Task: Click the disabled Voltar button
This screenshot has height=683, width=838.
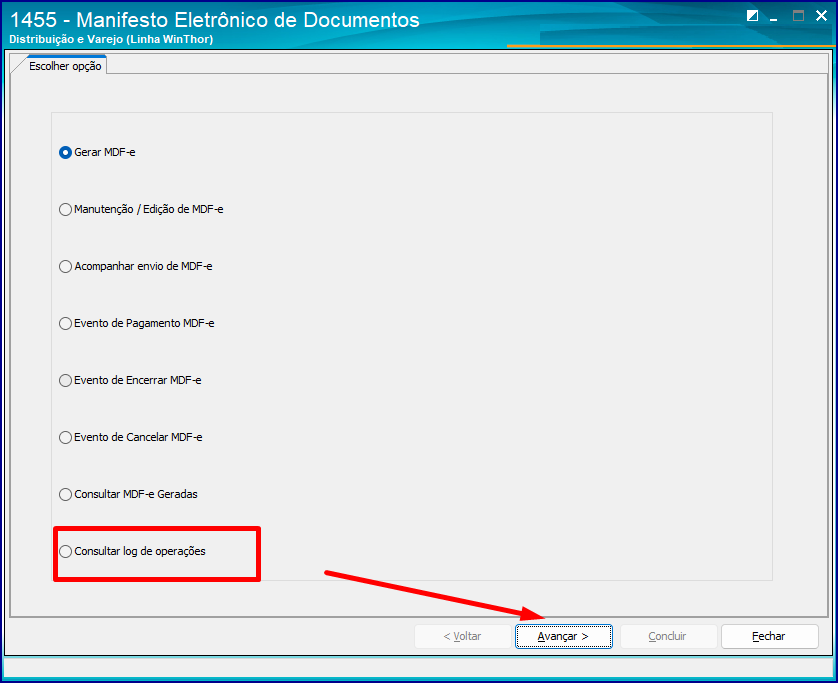Action: pyautogui.click(x=462, y=636)
